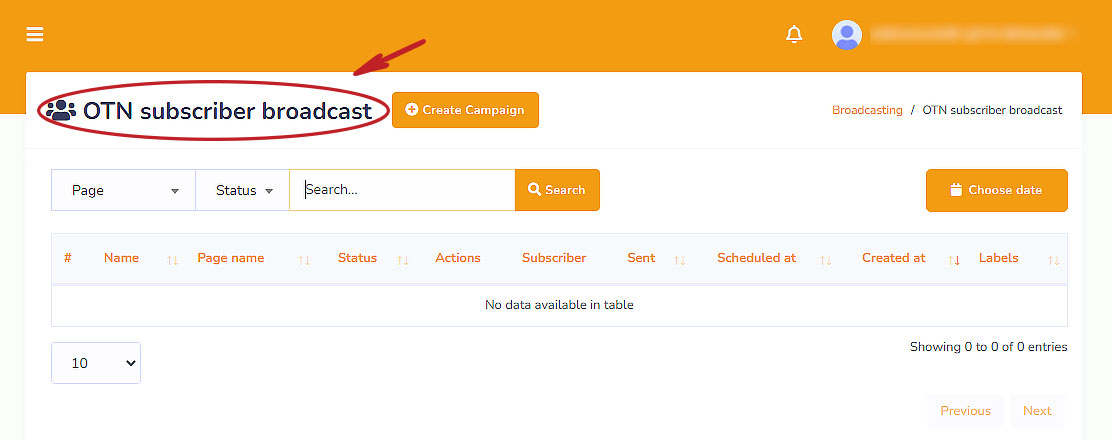Sort by Labels column arrows
Image resolution: width=1112 pixels, height=440 pixels.
(1053, 260)
